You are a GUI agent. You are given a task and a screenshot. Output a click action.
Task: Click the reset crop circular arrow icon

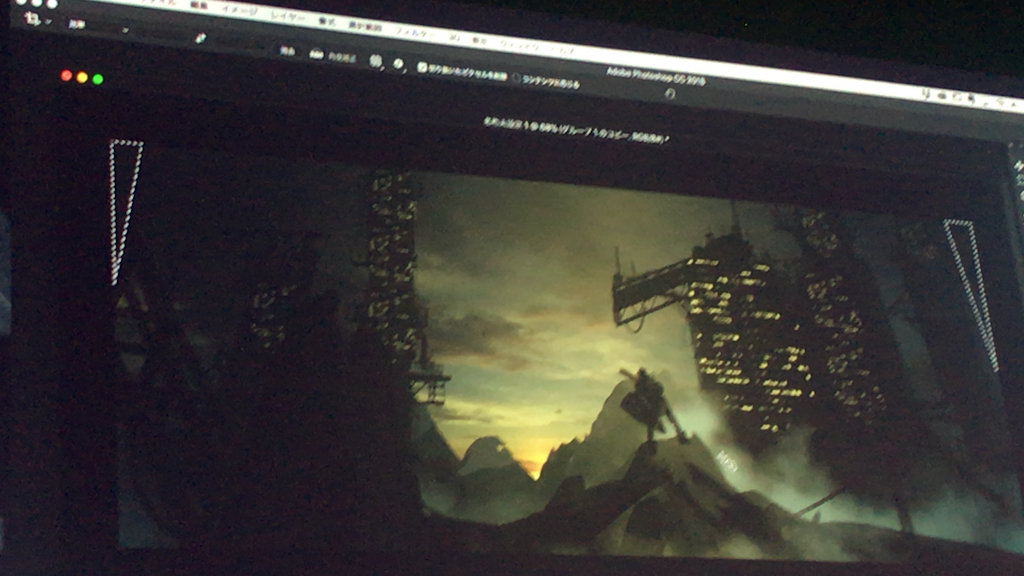669,93
